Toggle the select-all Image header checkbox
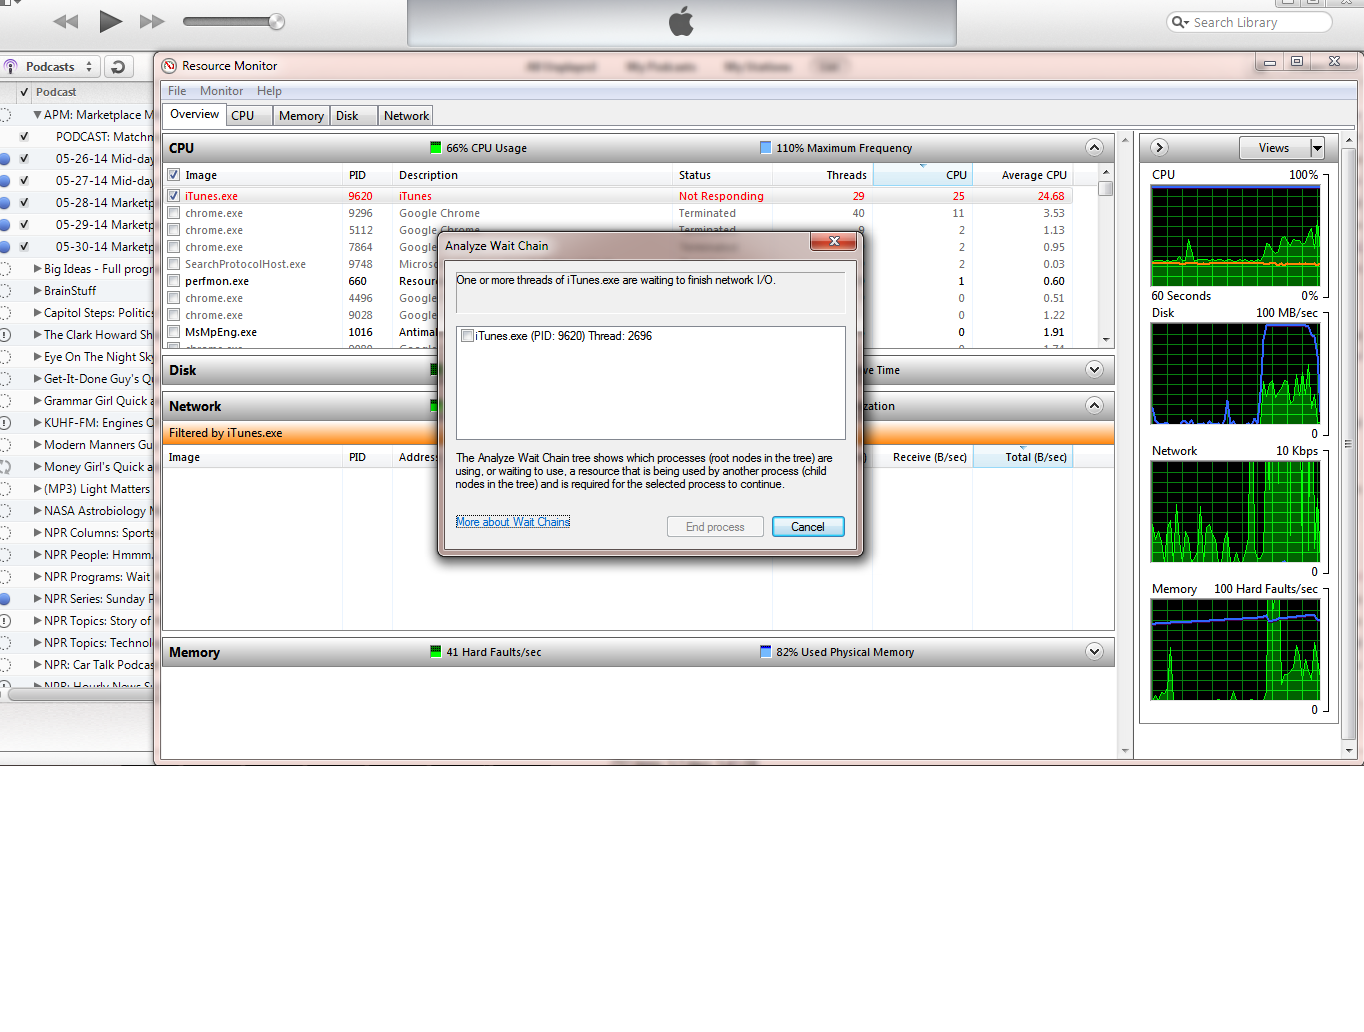This screenshot has height=1032, width=1364. (174, 175)
